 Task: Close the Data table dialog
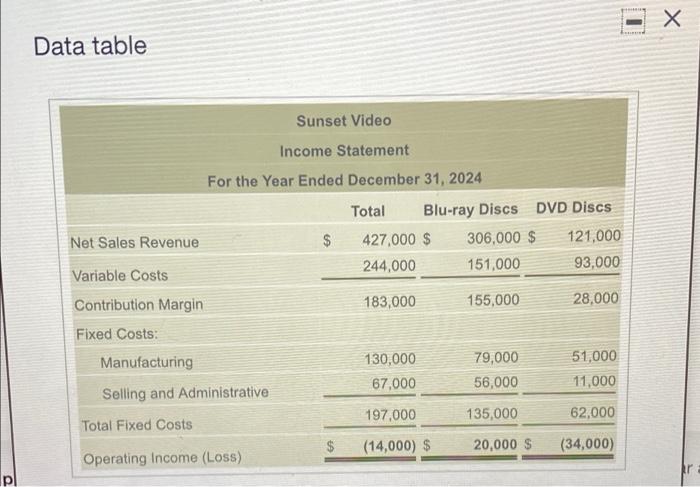pos(672,19)
